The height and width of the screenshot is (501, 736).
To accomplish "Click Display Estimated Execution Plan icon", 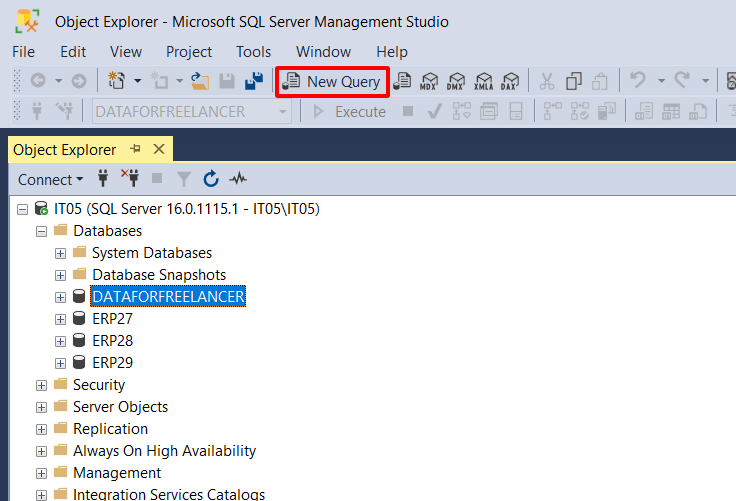I will click(x=462, y=112).
